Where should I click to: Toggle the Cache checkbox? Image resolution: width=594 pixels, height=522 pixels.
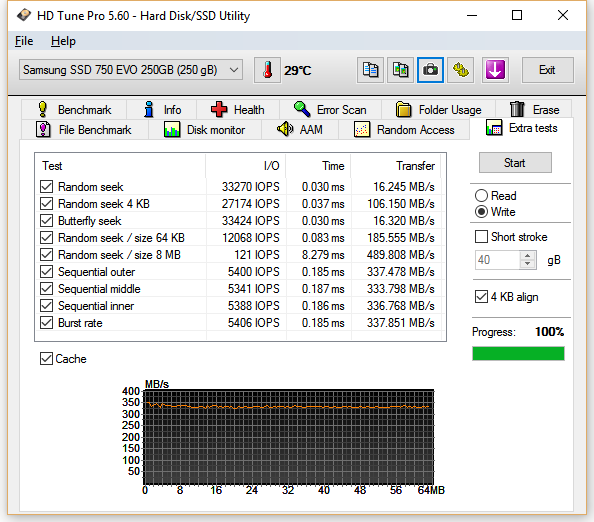[46, 358]
